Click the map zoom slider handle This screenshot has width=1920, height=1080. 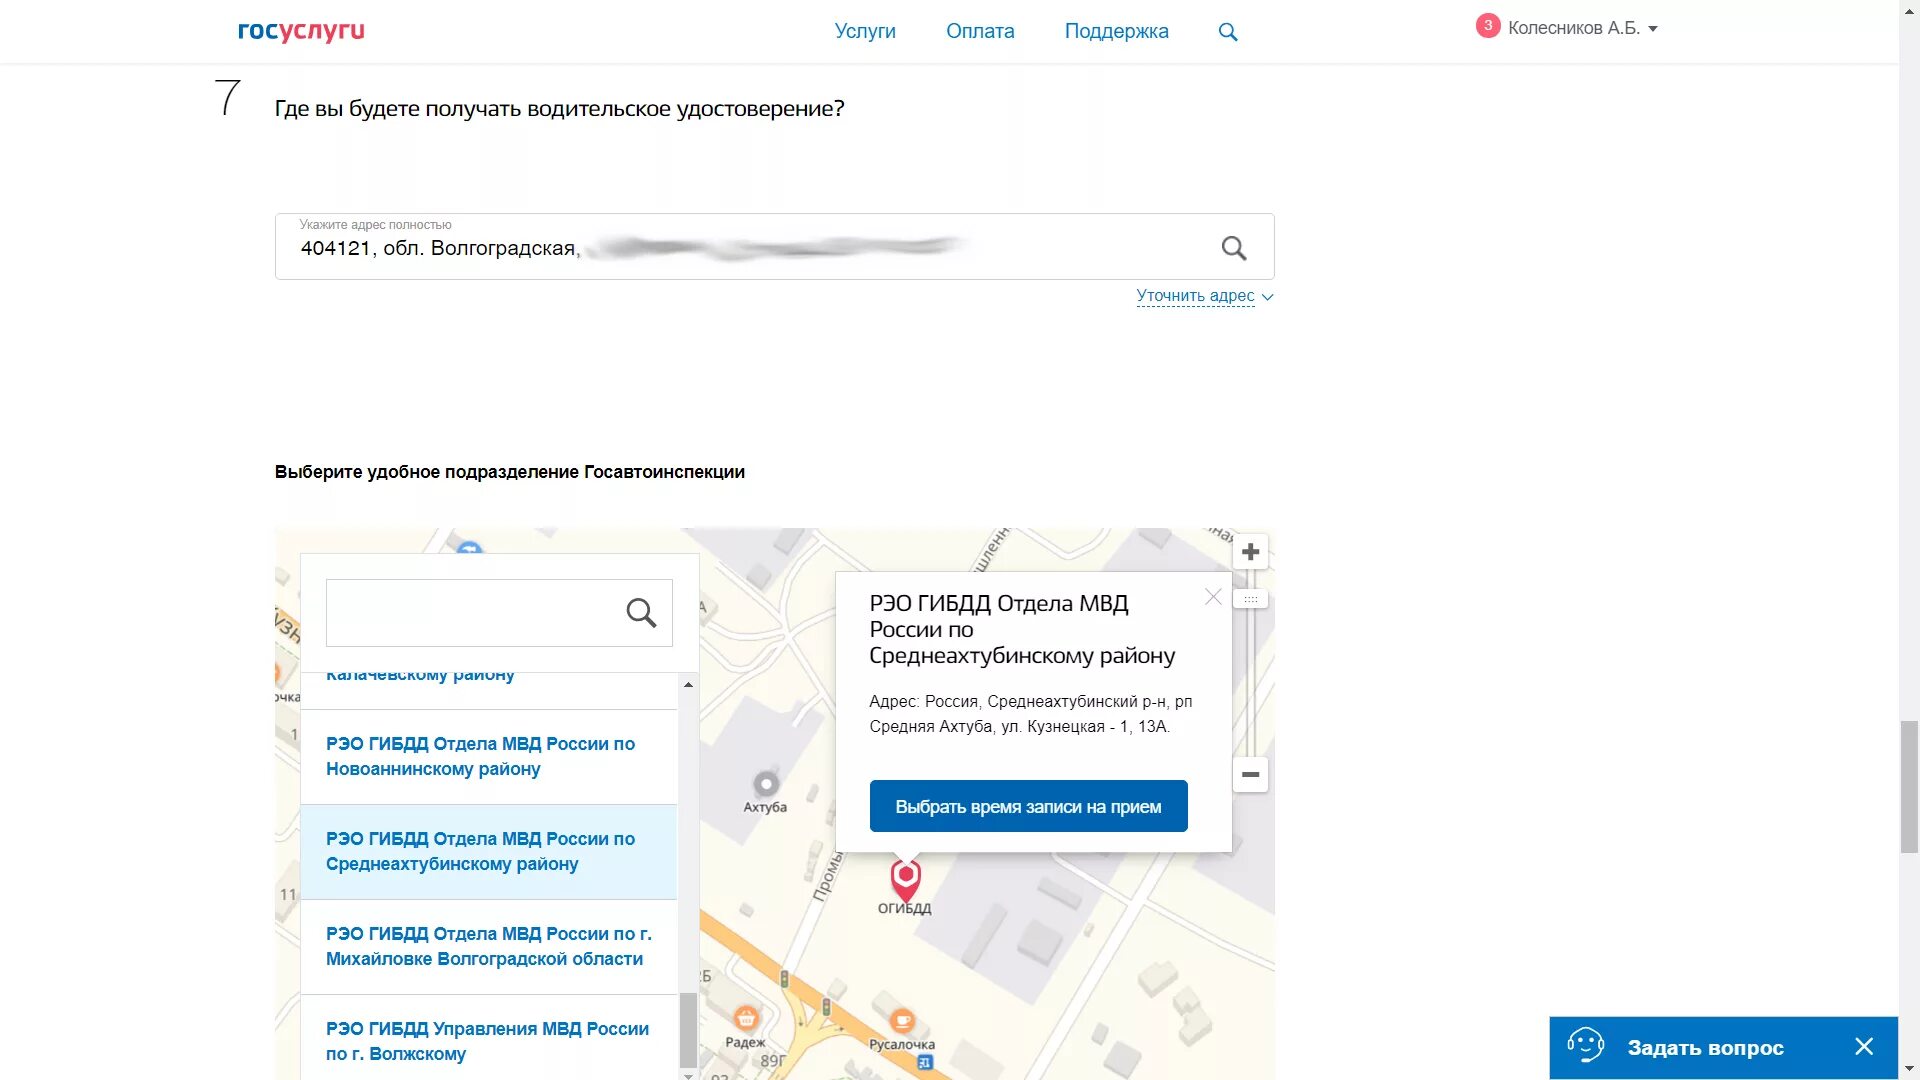point(1250,599)
